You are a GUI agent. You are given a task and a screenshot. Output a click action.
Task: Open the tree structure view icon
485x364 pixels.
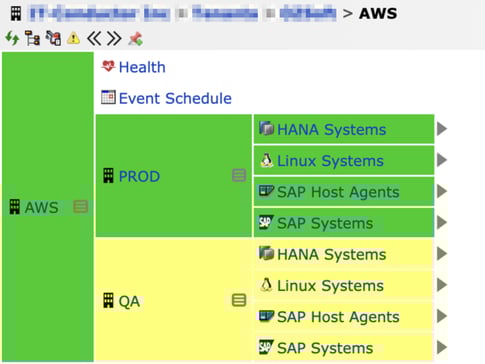click(32, 39)
